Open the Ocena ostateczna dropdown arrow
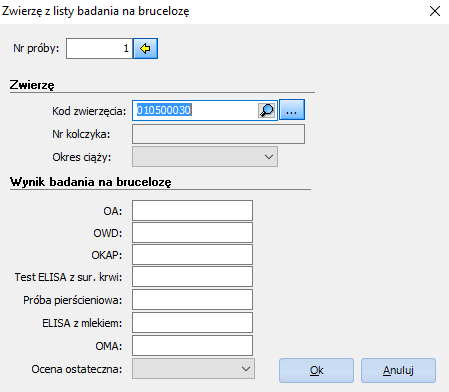Viewport: 449px width, 392px height. 246,369
